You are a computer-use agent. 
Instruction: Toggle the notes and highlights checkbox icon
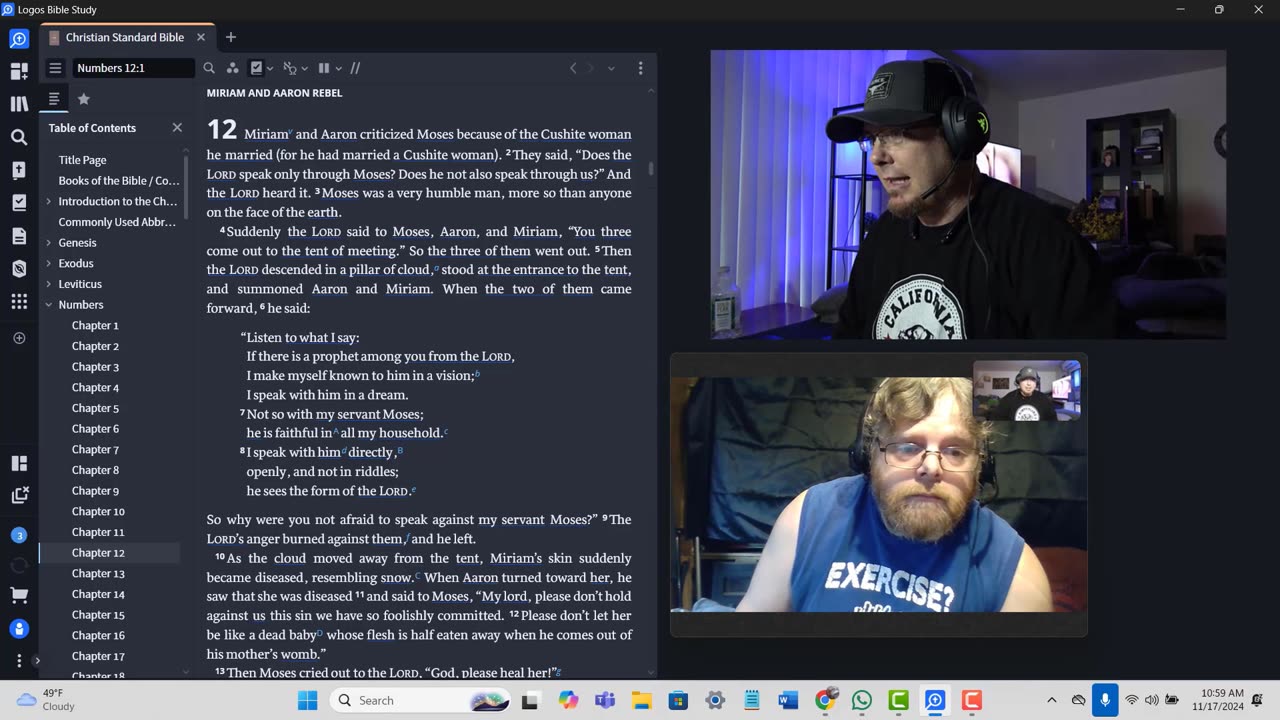coord(256,68)
